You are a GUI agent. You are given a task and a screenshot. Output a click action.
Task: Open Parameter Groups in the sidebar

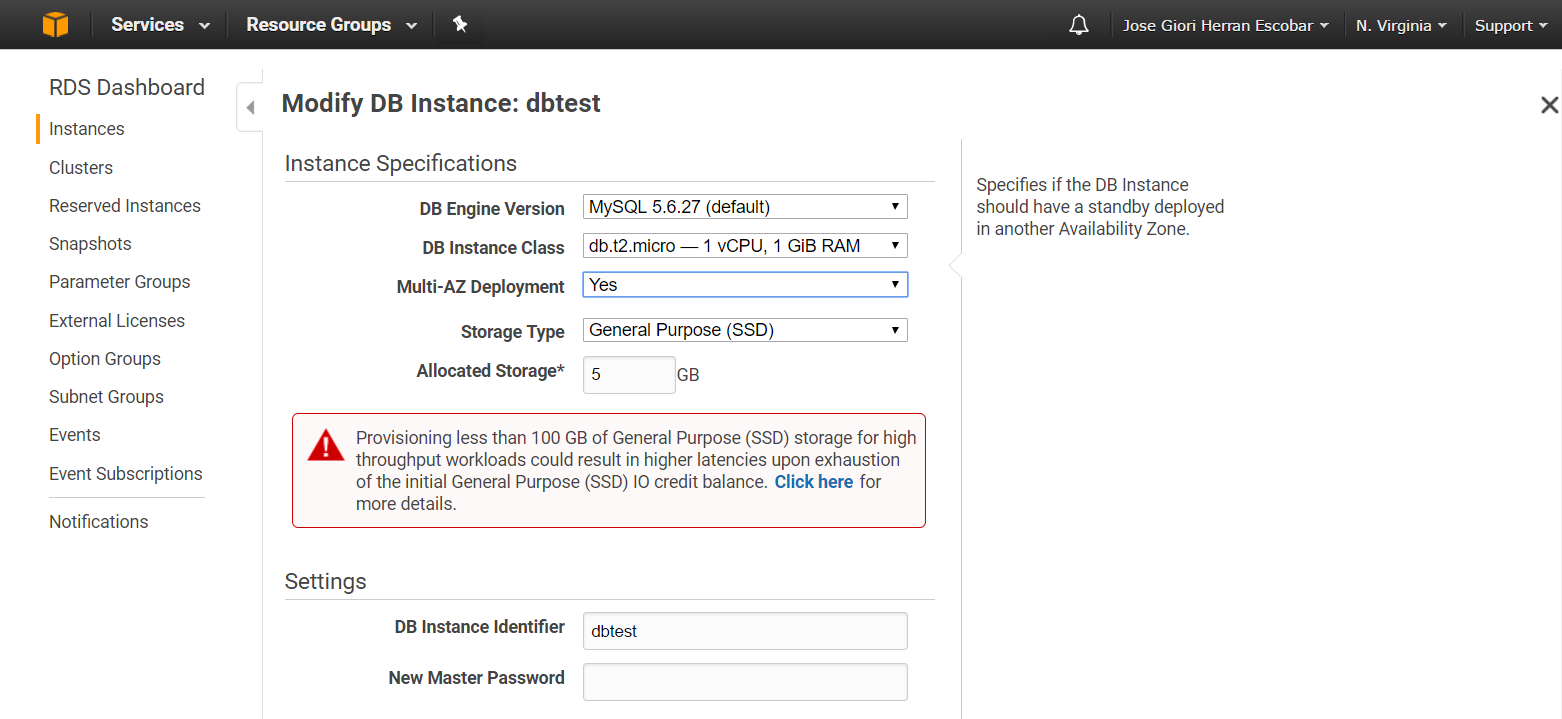pos(120,282)
